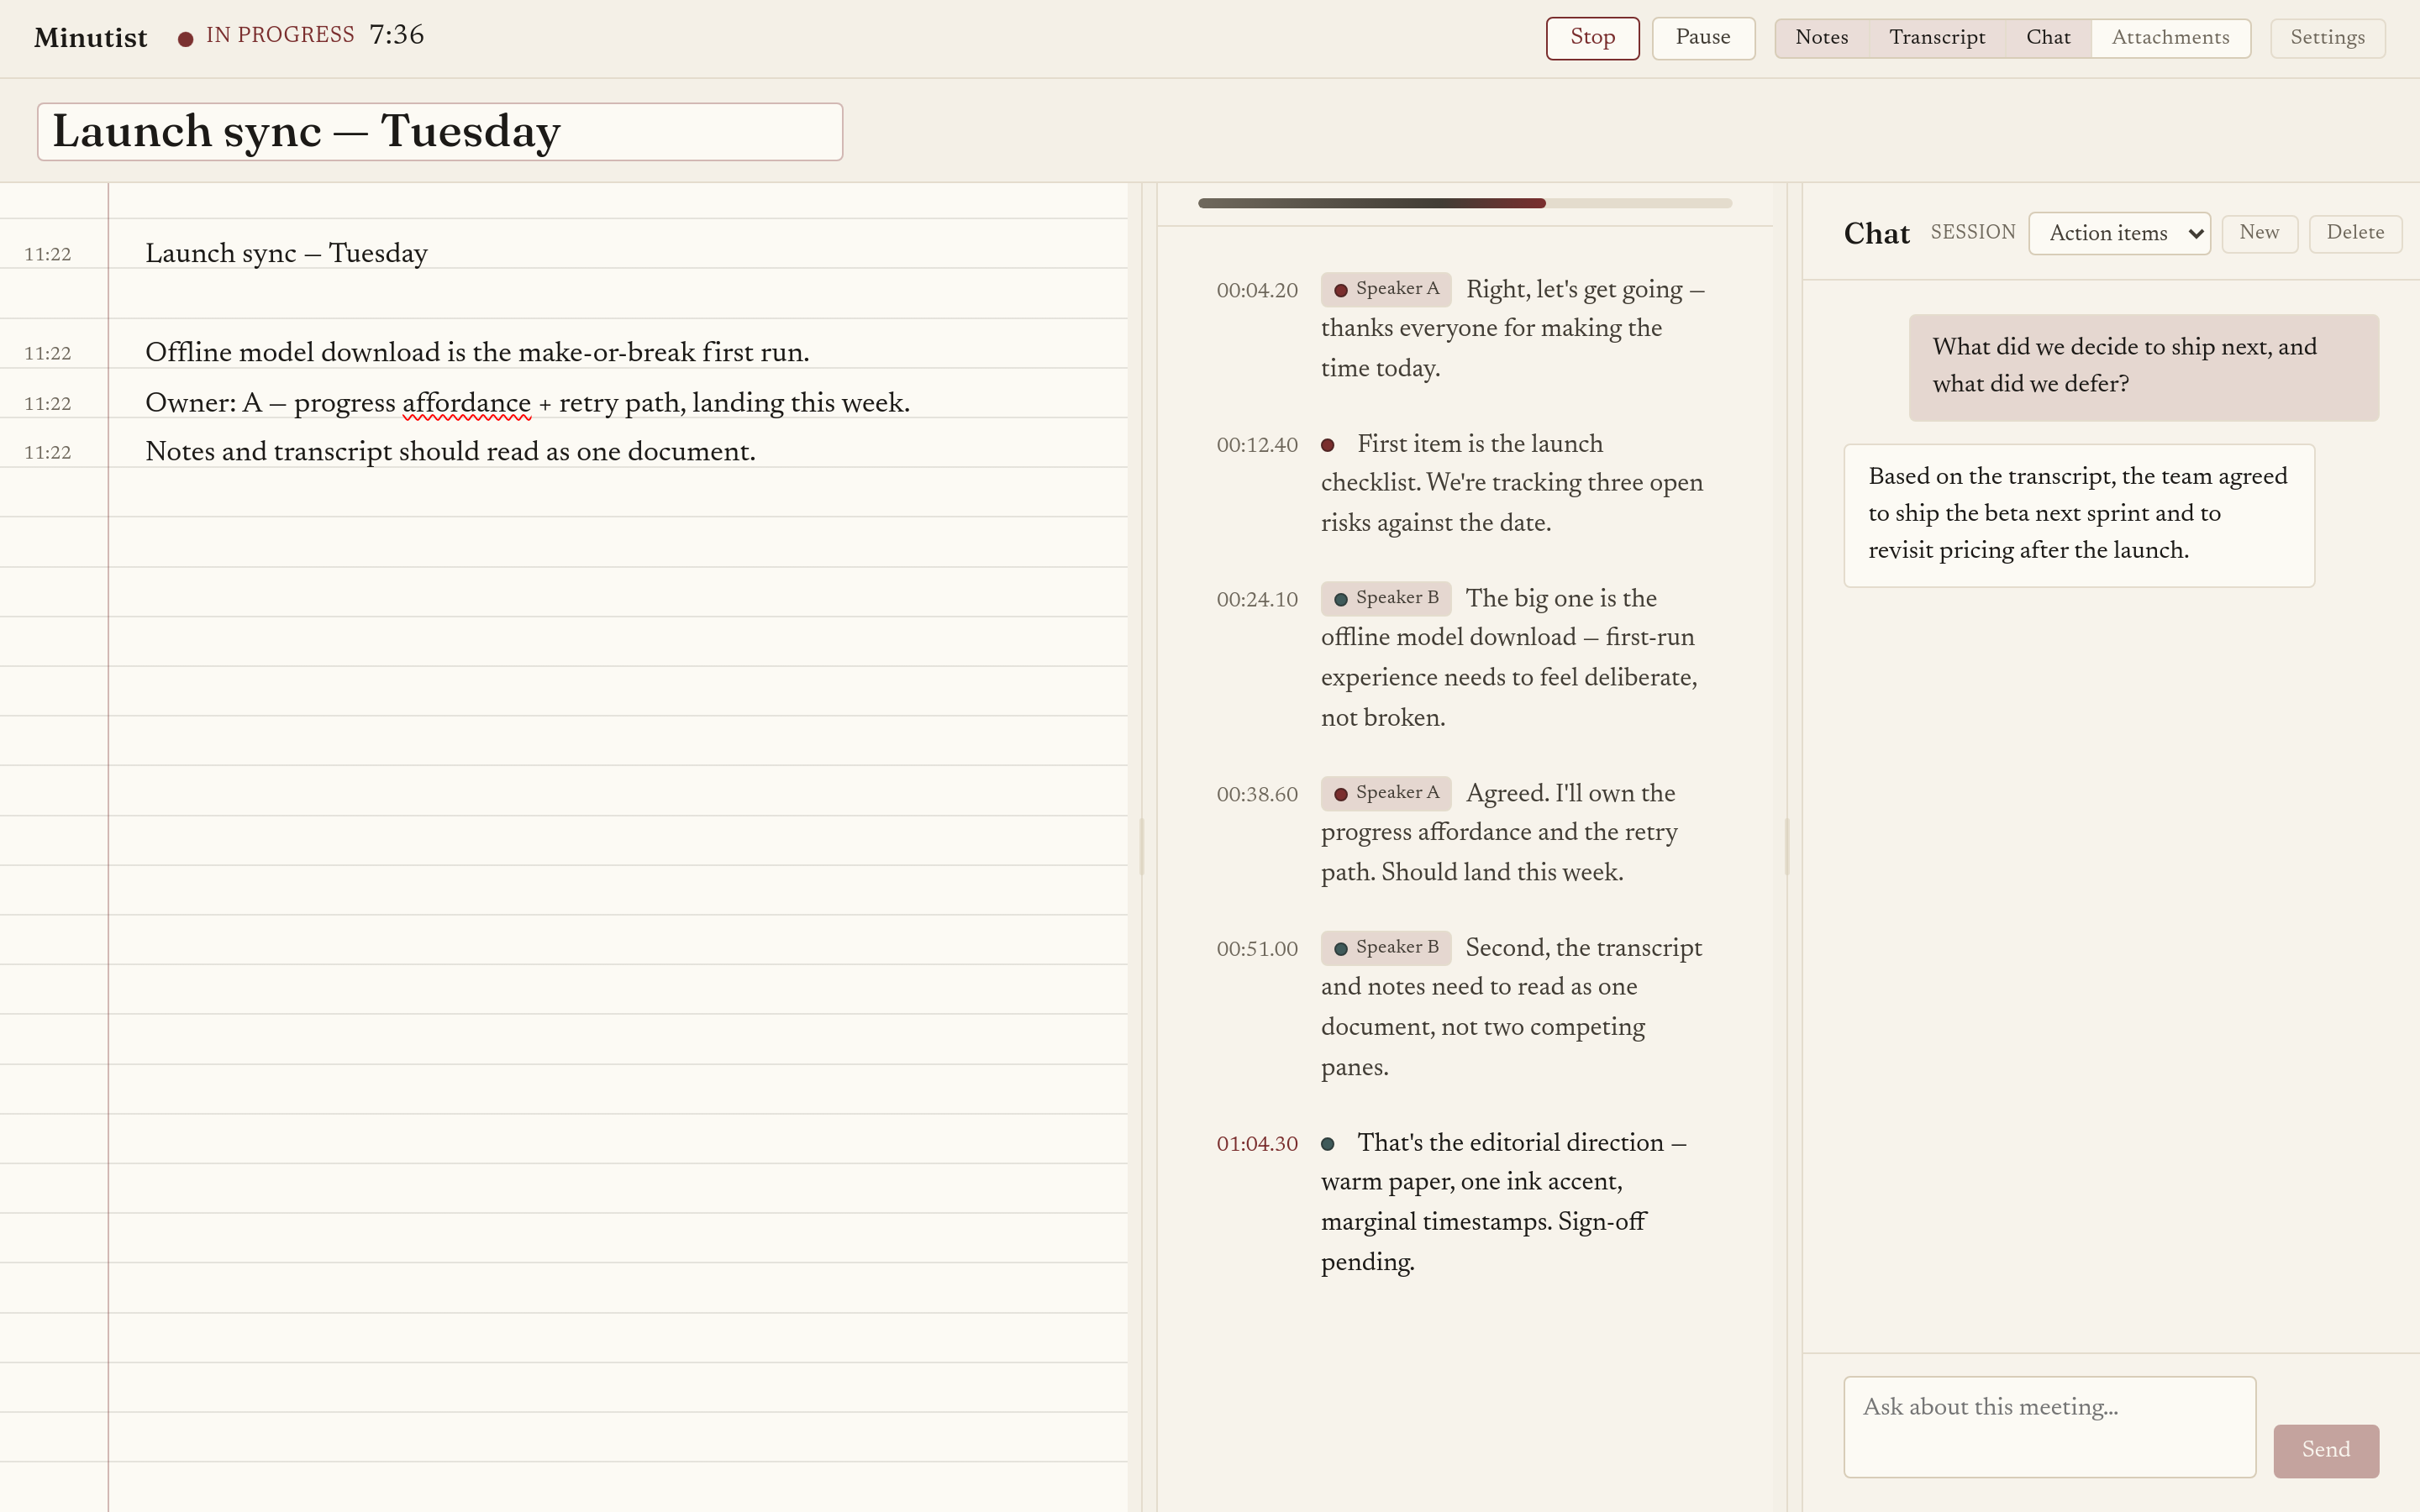This screenshot has width=2420, height=1512.
Task: Click the assistant reply 'Based on the transcript'
Action: [x=2078, y=514]
